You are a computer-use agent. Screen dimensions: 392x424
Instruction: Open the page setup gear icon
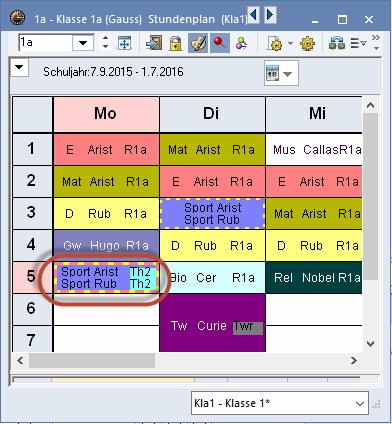tap(275, 43)
